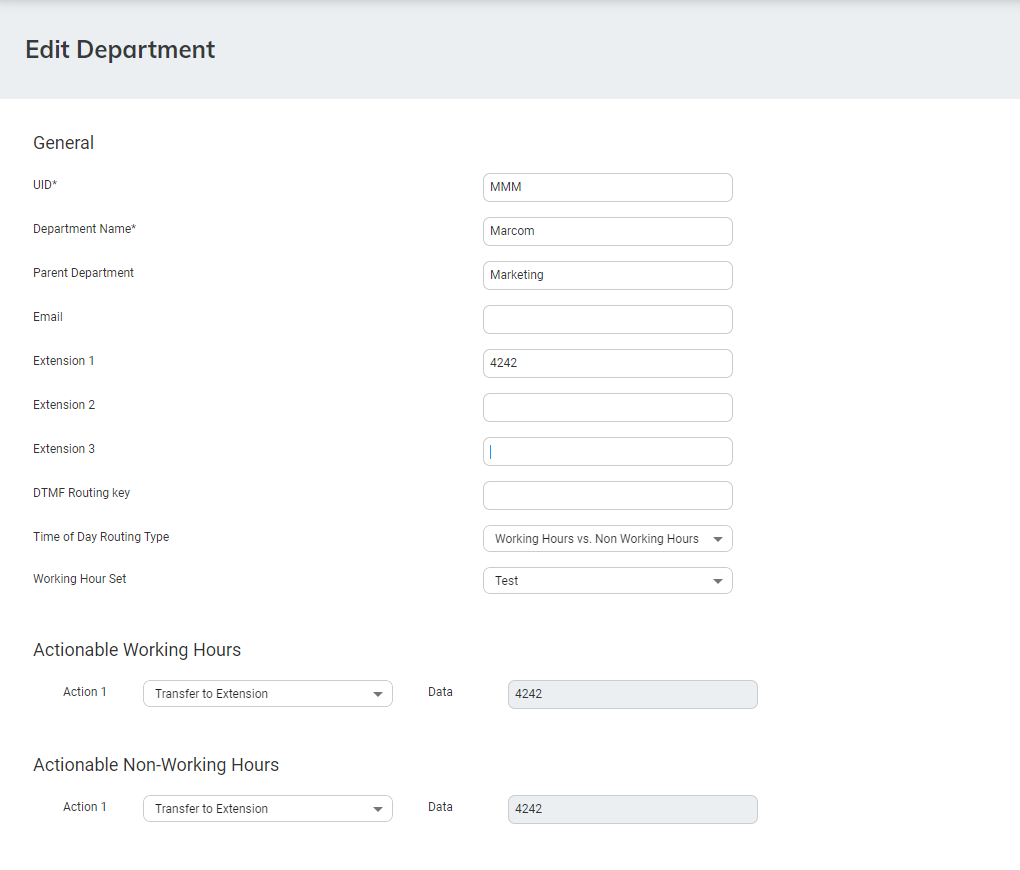This screenshot has width=1020, height=870.
Task: Click the General section heading
Action: pos(63,143)
